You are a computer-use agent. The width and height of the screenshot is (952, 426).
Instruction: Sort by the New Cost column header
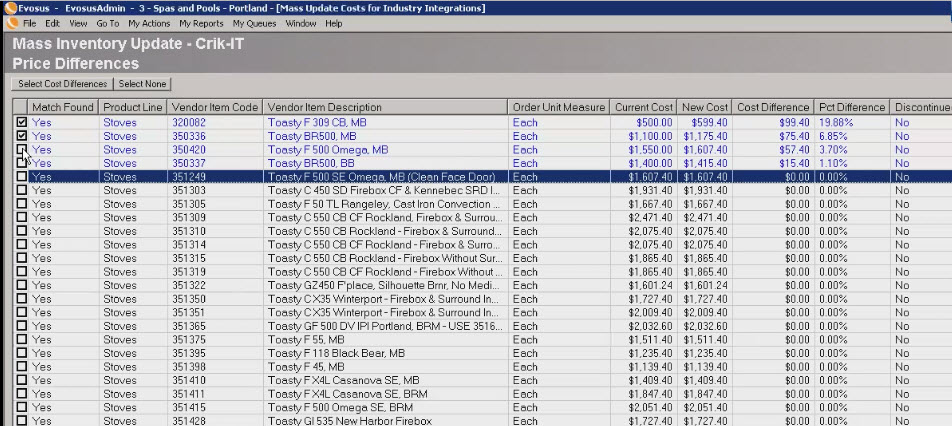point(704,107)
